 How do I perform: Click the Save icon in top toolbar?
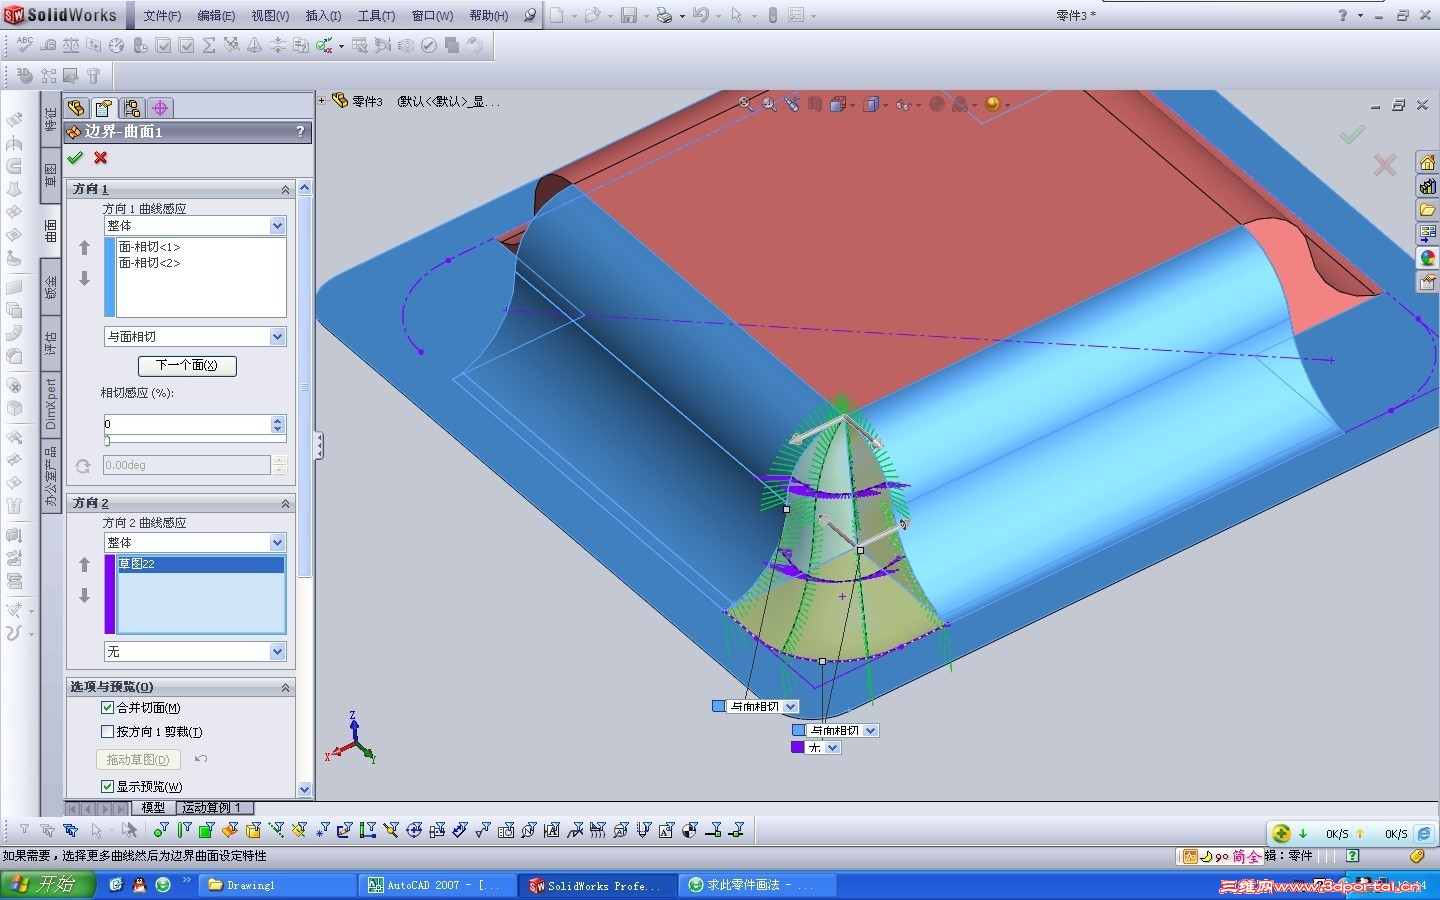(x=629, y=15)
